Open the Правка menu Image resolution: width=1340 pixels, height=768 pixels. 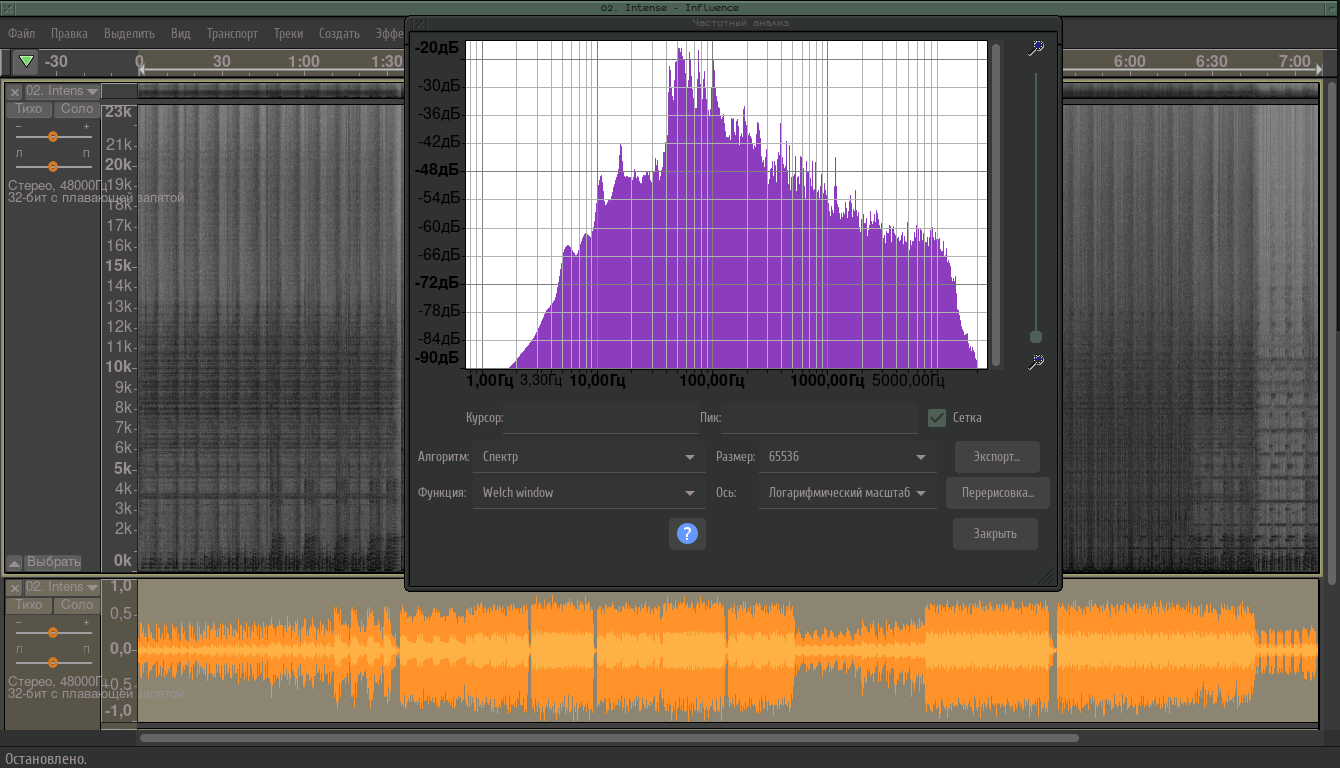(x=69, y=33)
